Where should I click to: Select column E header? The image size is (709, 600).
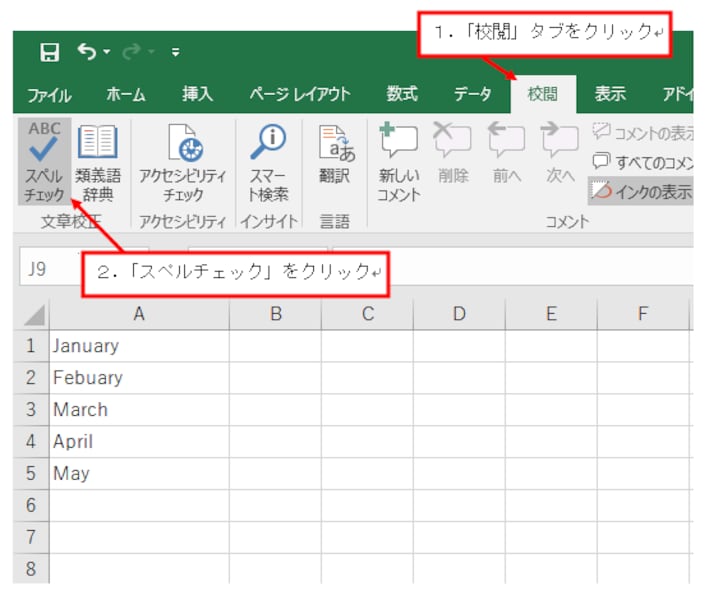[551, 313]
